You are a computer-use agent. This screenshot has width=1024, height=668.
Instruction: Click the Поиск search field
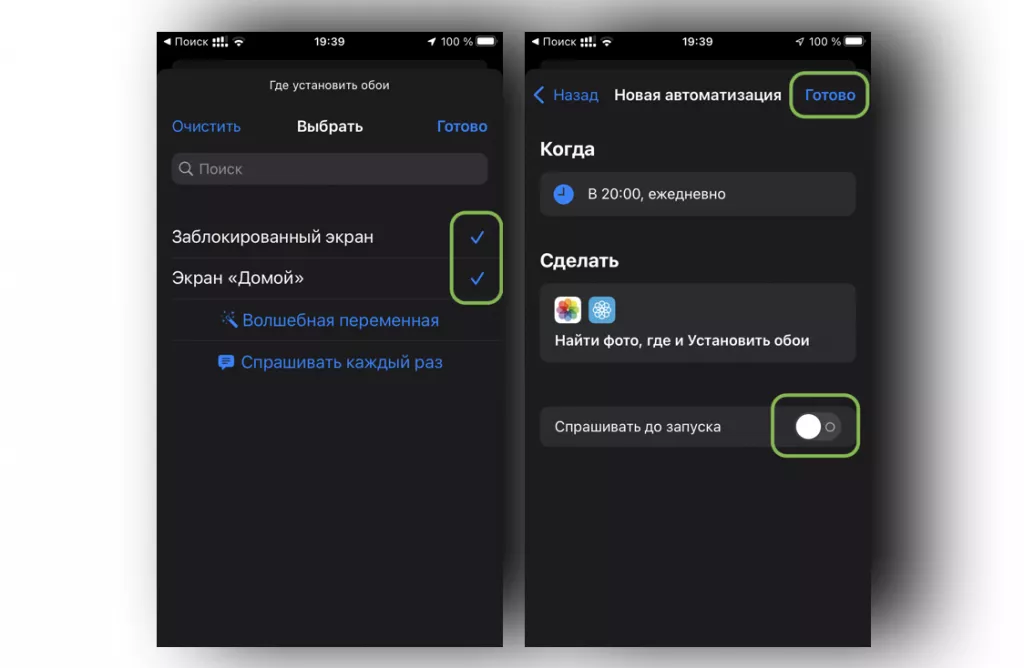pyautogui.click(x=329, y=168)
